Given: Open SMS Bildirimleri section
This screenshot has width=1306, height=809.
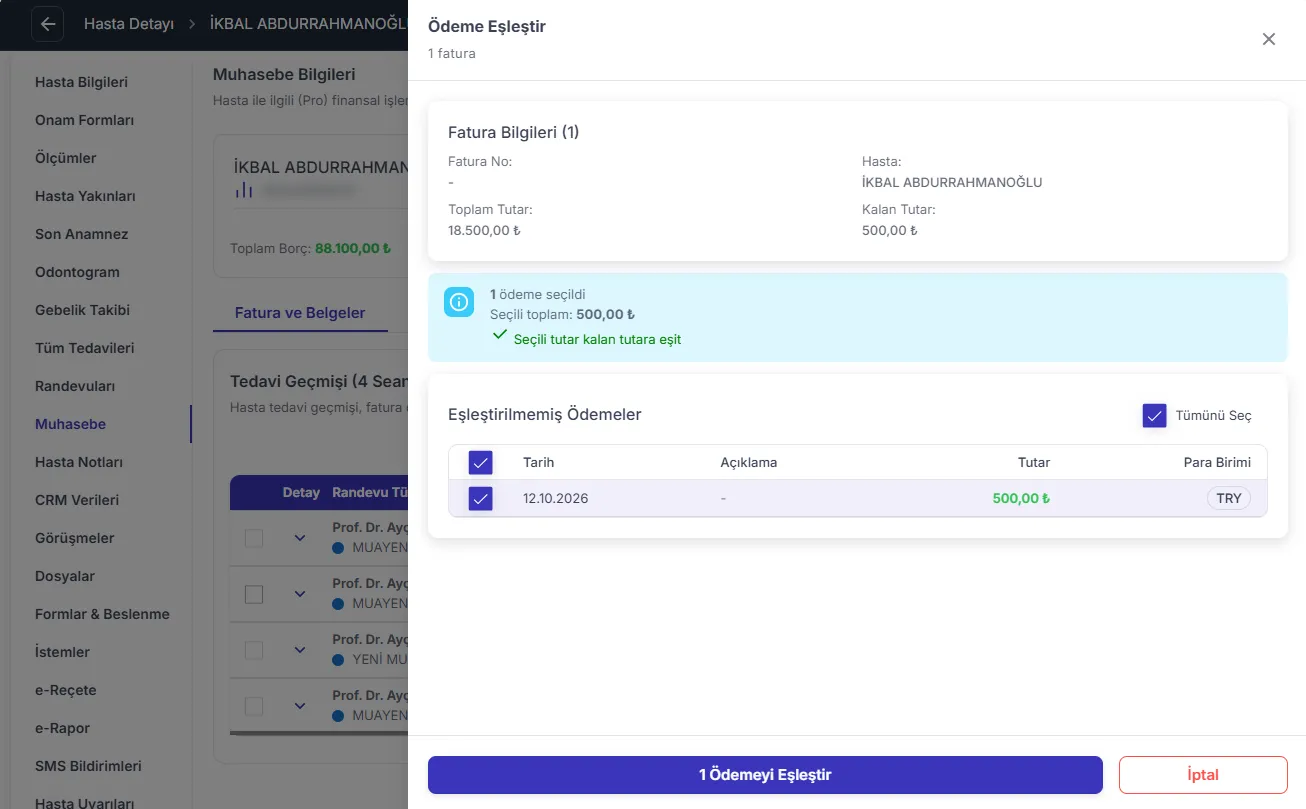Looking at the screenshot, I should (88, 766).
